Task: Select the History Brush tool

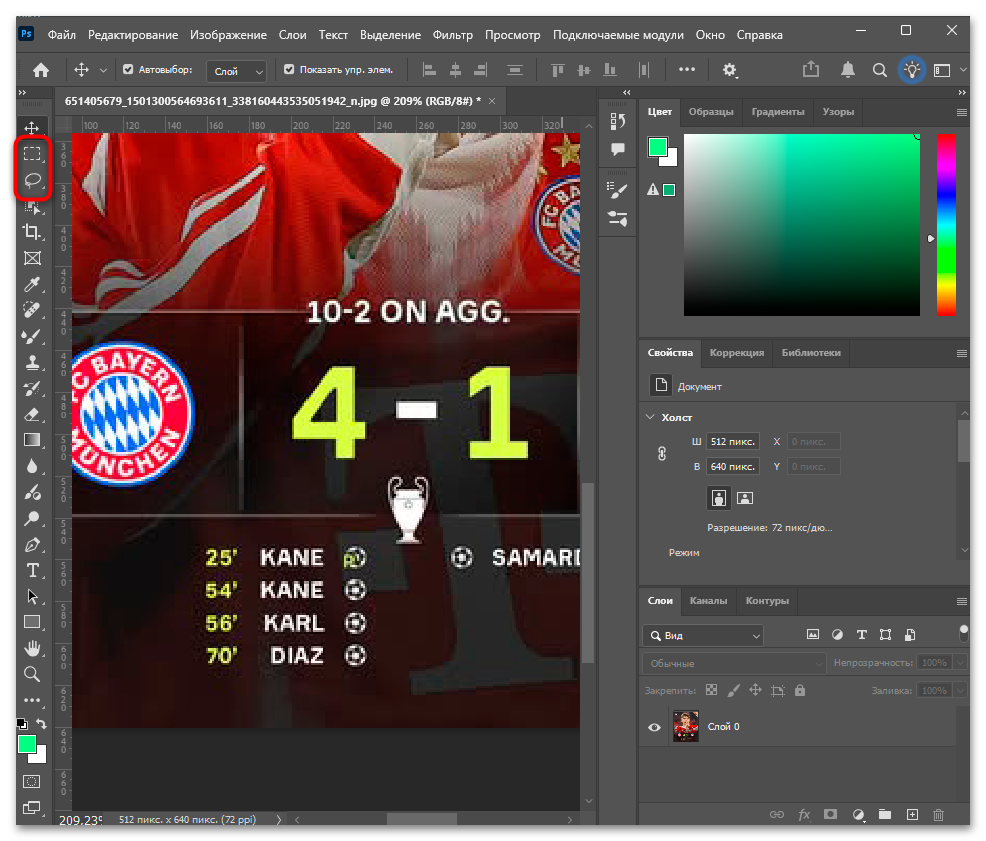Action: point(32,389)
